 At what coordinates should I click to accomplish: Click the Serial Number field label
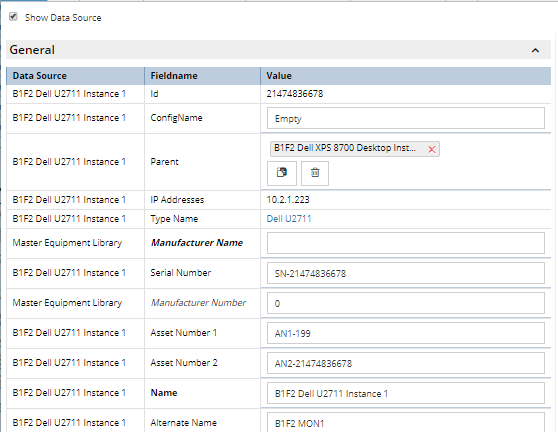[x=181, y=273]
